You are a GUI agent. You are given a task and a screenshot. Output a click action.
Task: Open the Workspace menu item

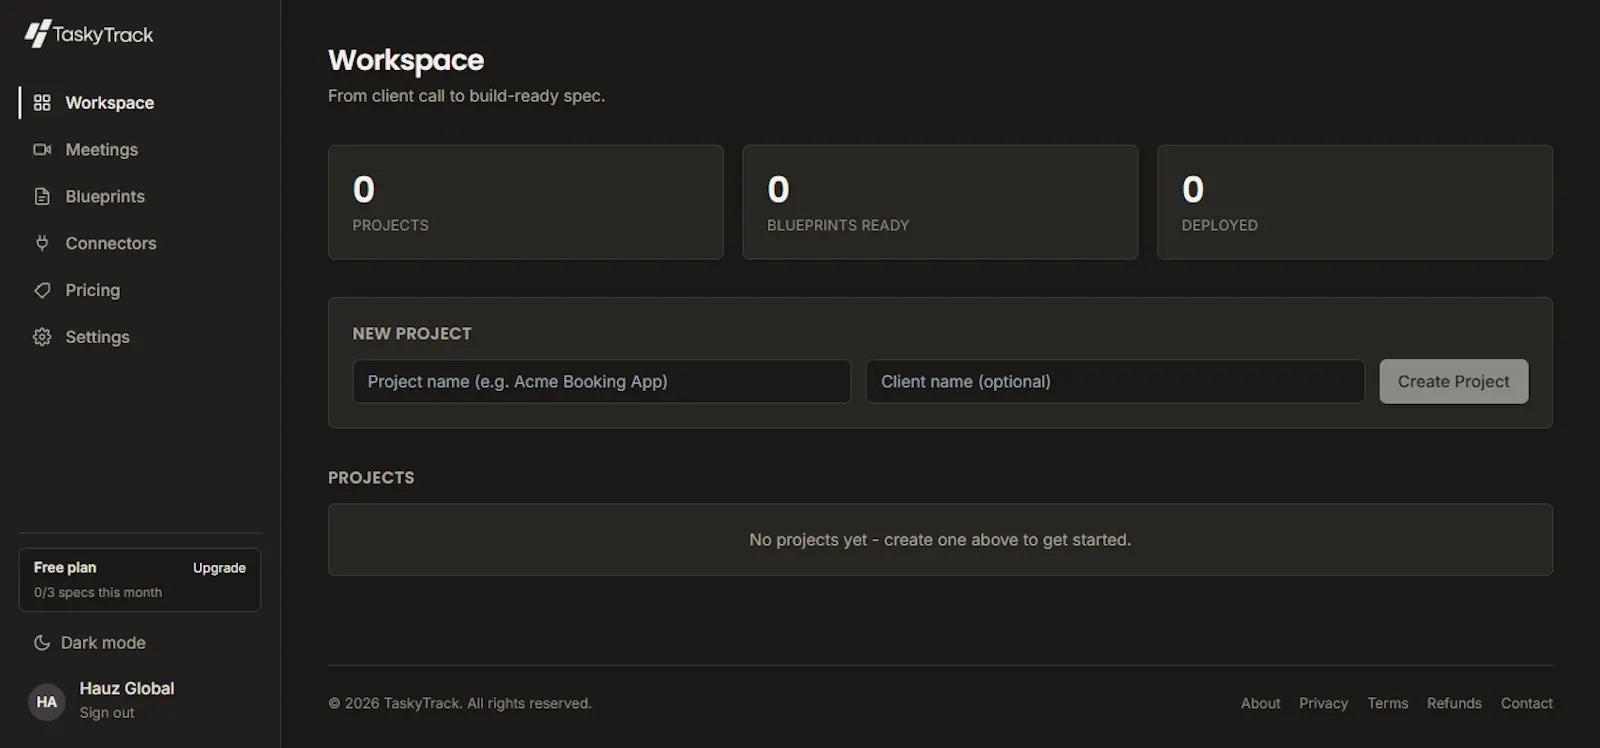click(x=140, y=103)
